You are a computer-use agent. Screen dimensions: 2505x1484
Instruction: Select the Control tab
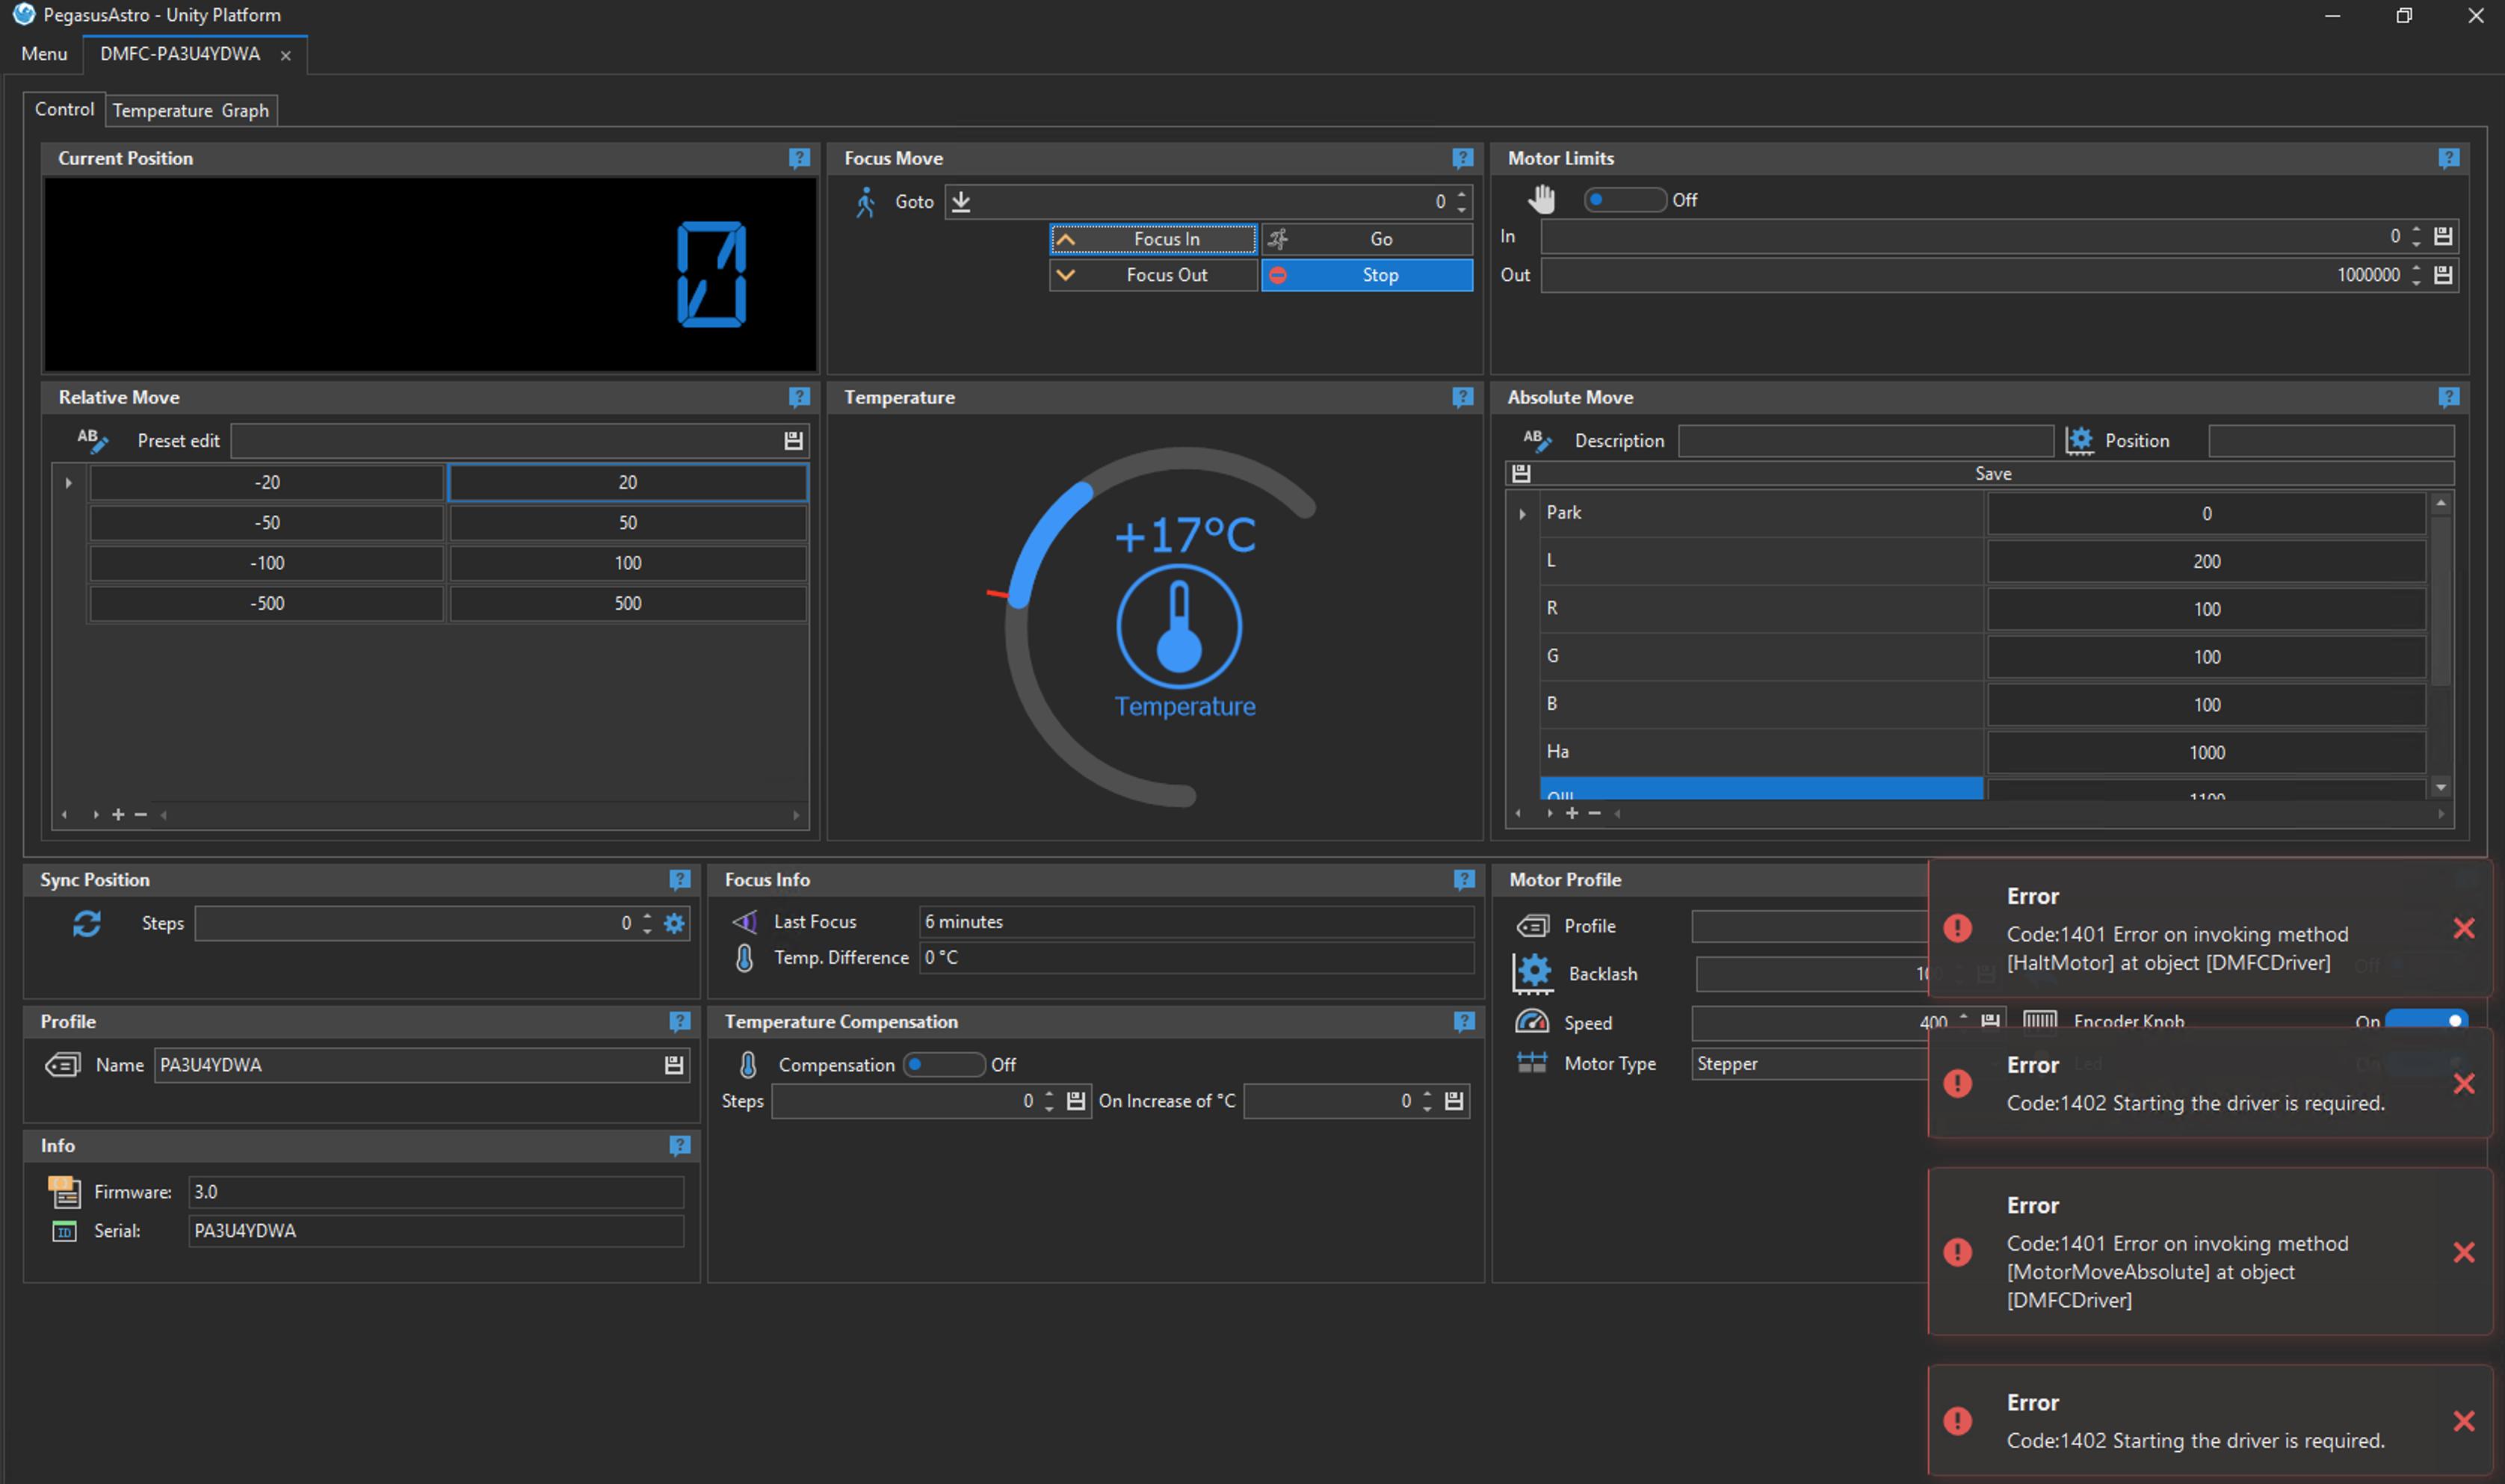[64, 109]
